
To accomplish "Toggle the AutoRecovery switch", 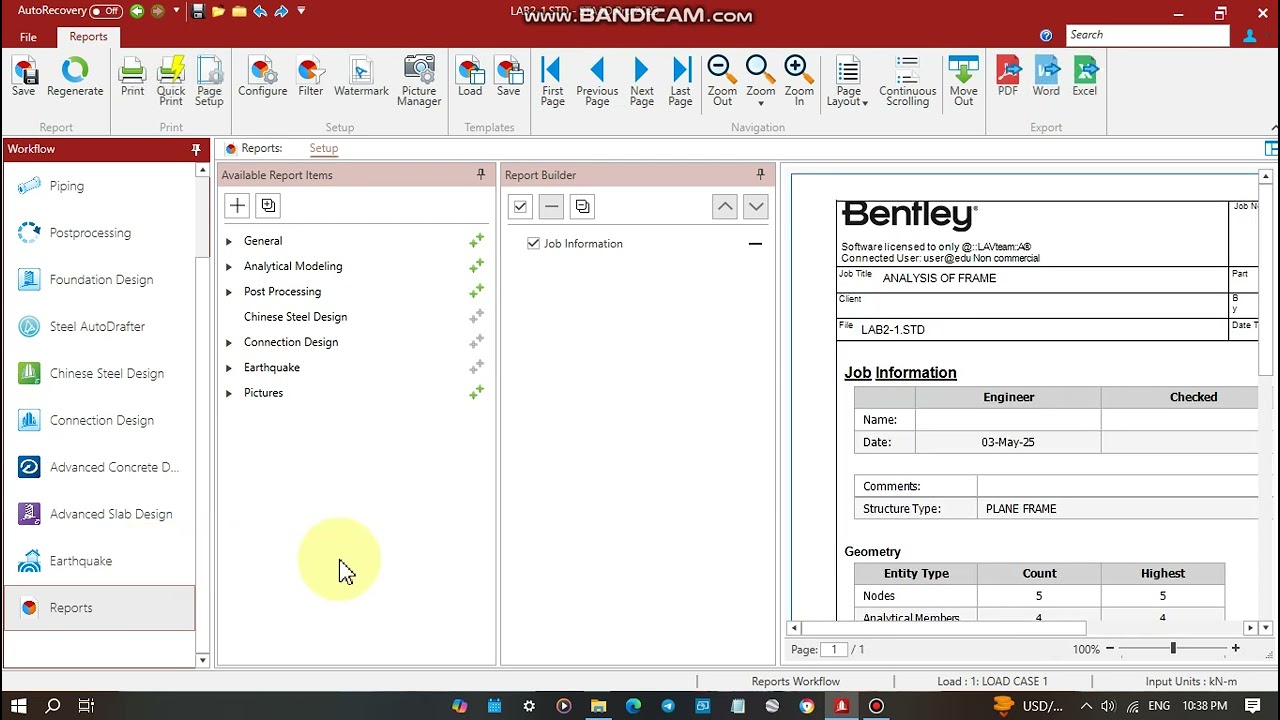I will click(105, 12).
